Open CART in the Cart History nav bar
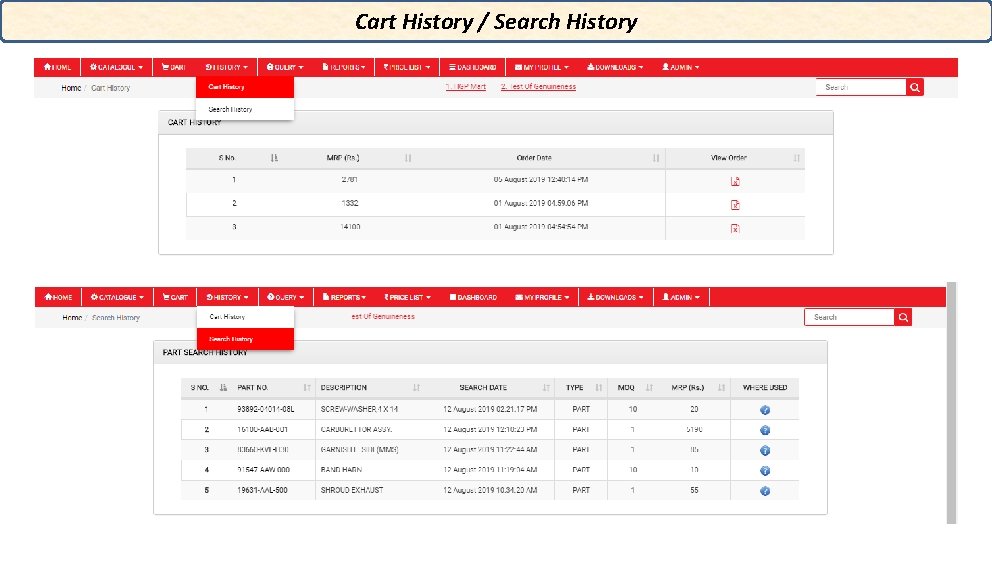The height and width of the screenshot is (567, 992). click(x=173, y=67)
